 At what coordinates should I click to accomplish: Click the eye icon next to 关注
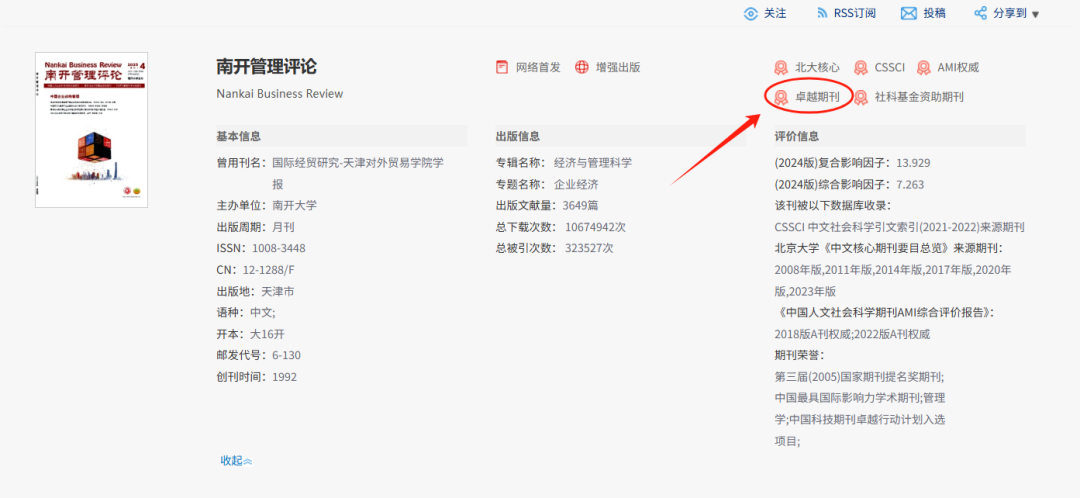click(751, 13)
